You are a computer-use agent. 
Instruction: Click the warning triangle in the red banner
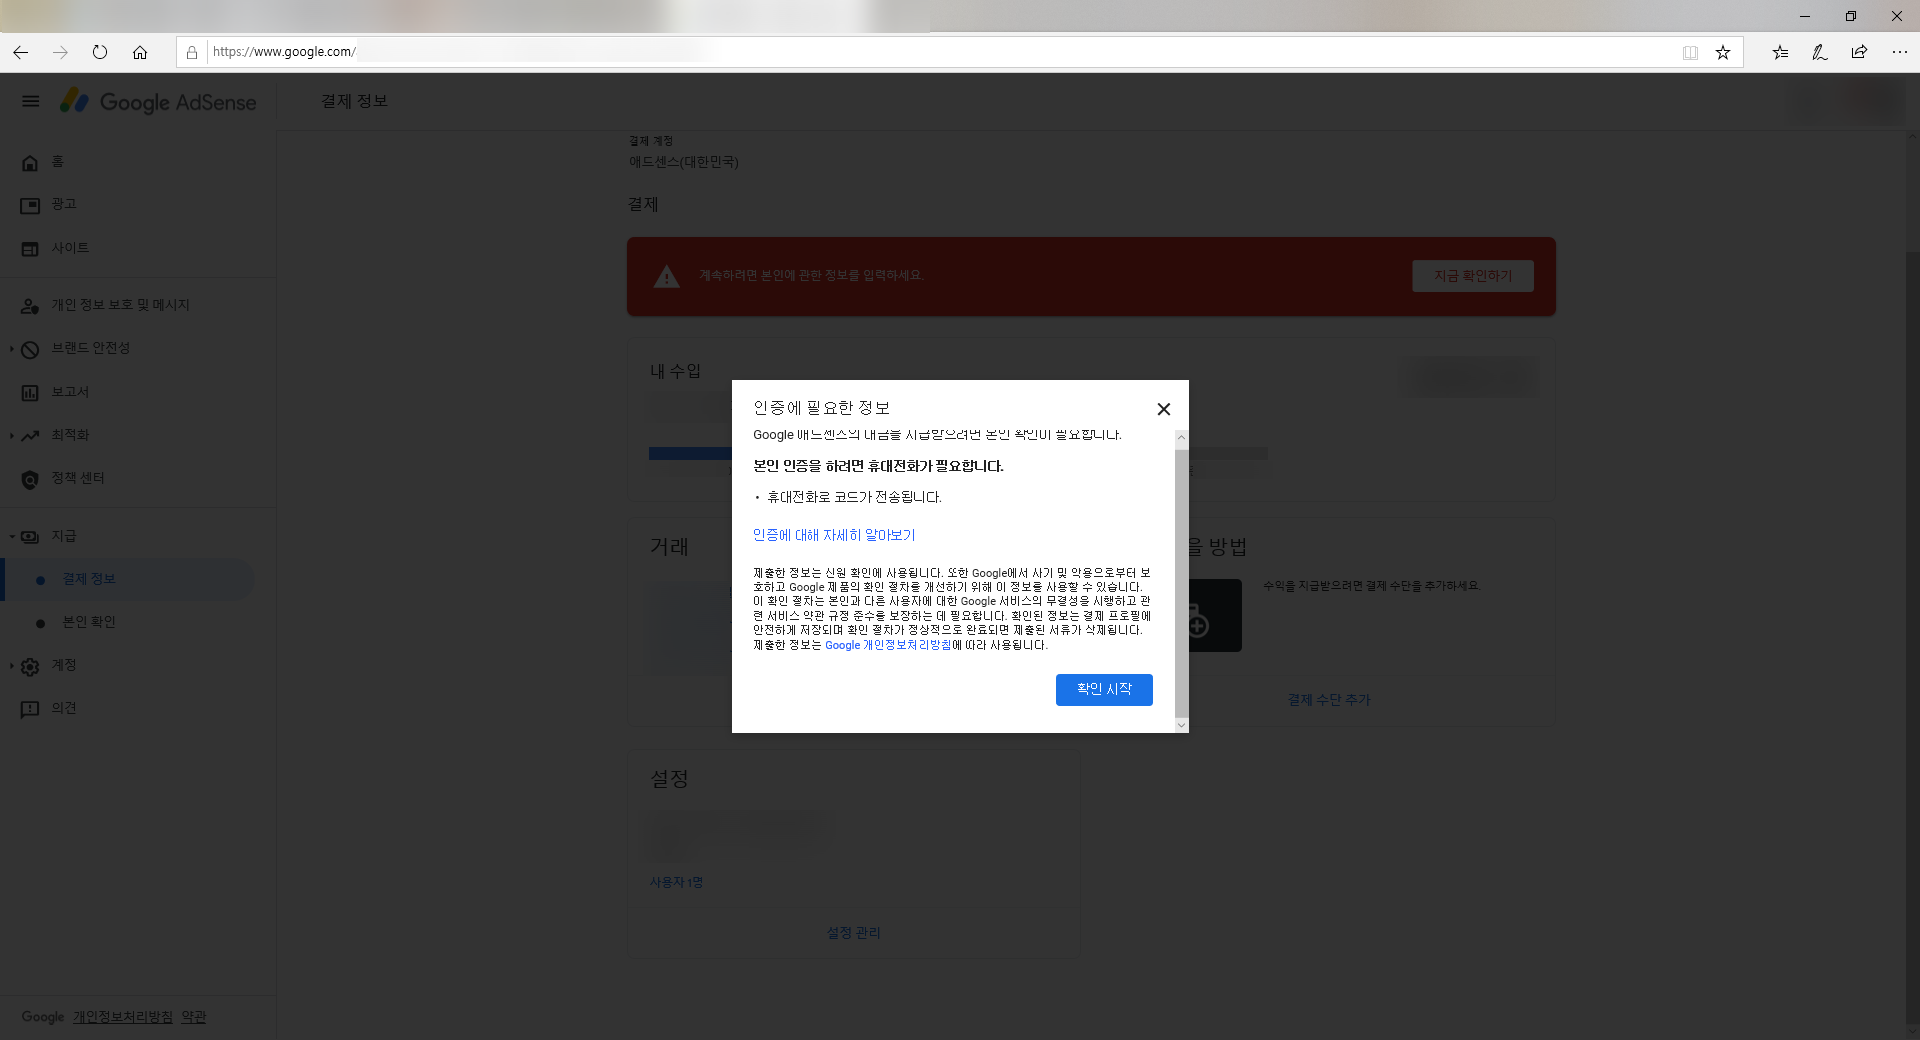[666, 277]
